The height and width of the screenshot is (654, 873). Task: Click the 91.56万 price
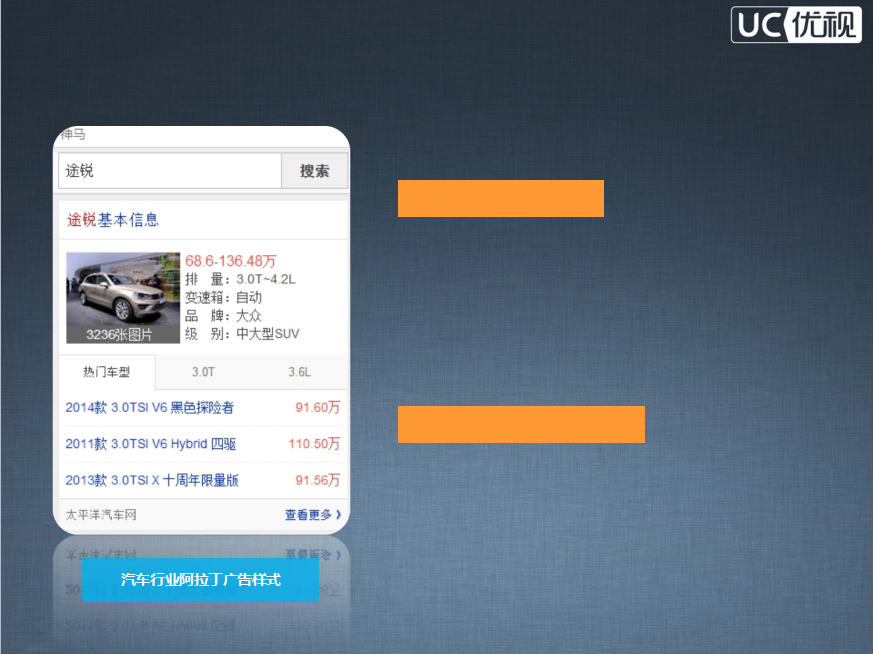click(317, 480)
